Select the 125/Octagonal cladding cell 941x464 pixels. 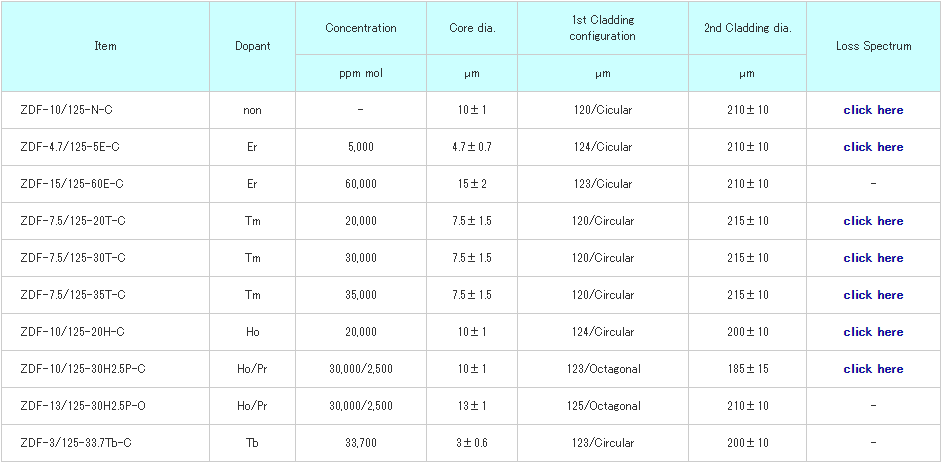pos(602,406)
